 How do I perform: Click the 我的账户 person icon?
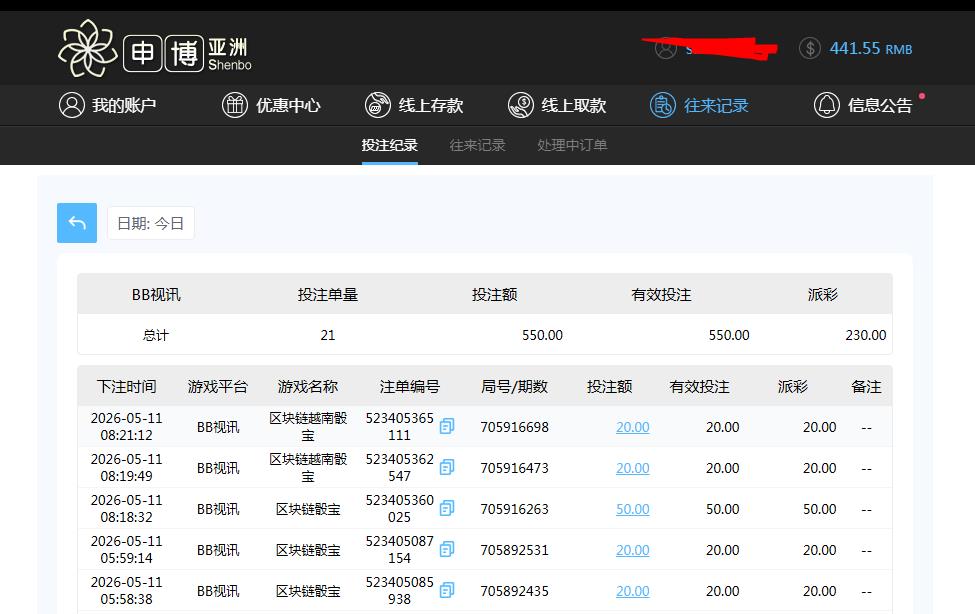pyautogui.click(x=72, y=105)
